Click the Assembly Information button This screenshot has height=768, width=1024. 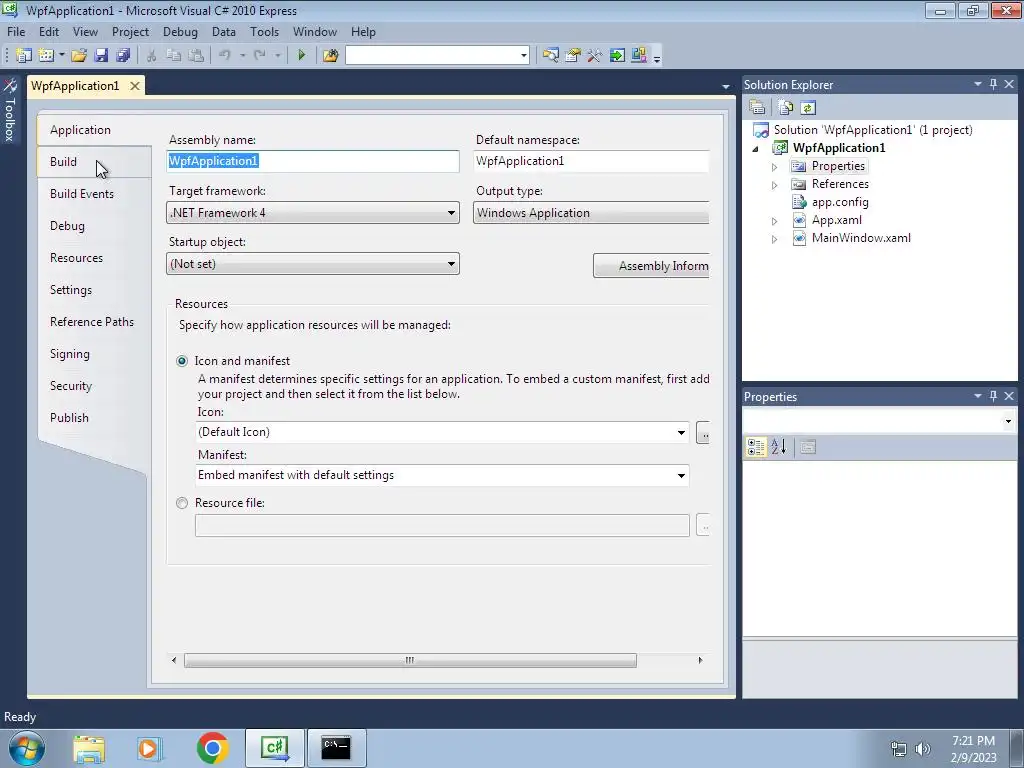point(651,266)
